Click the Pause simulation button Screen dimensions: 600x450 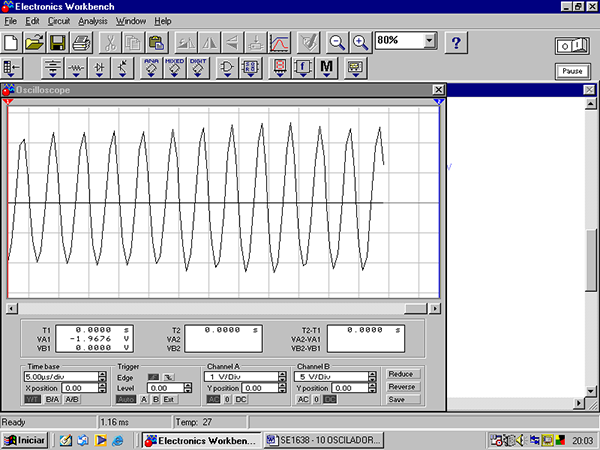[572, 71]
